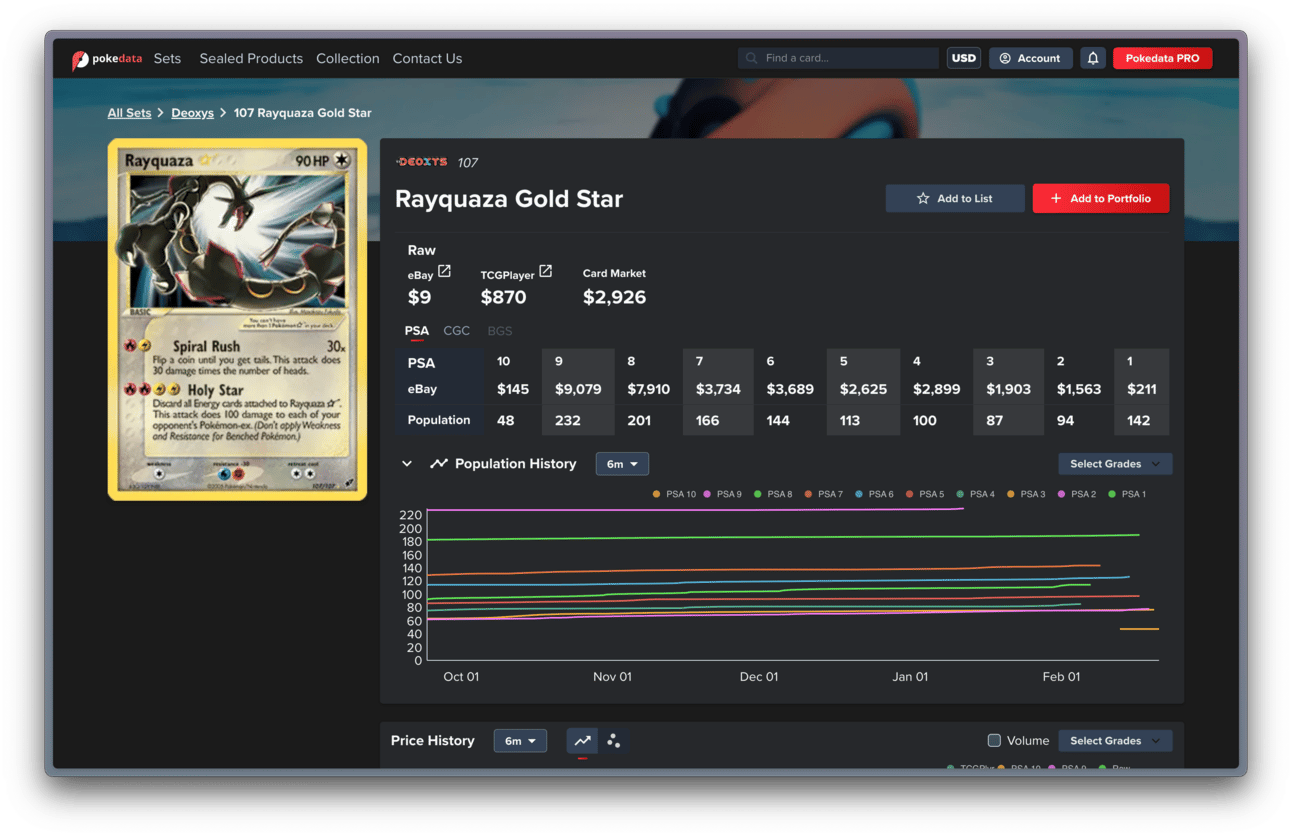Click the PSA 10 population value 48
This screenshot has height=836, width=1292.
coord(506,421)
